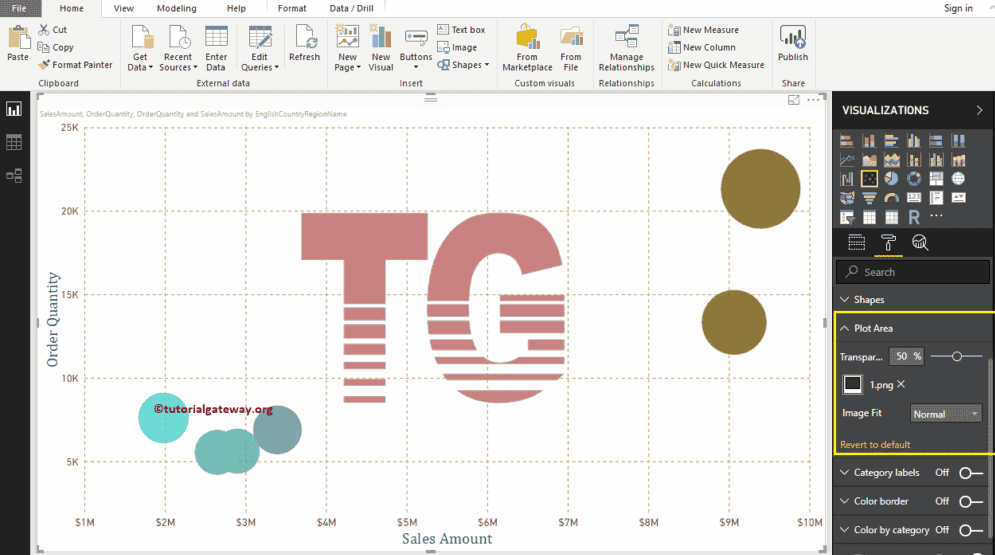This screenshot has height=555, width=995.
Task: Open the Fields well tab icon
Action: click(857, 242)
